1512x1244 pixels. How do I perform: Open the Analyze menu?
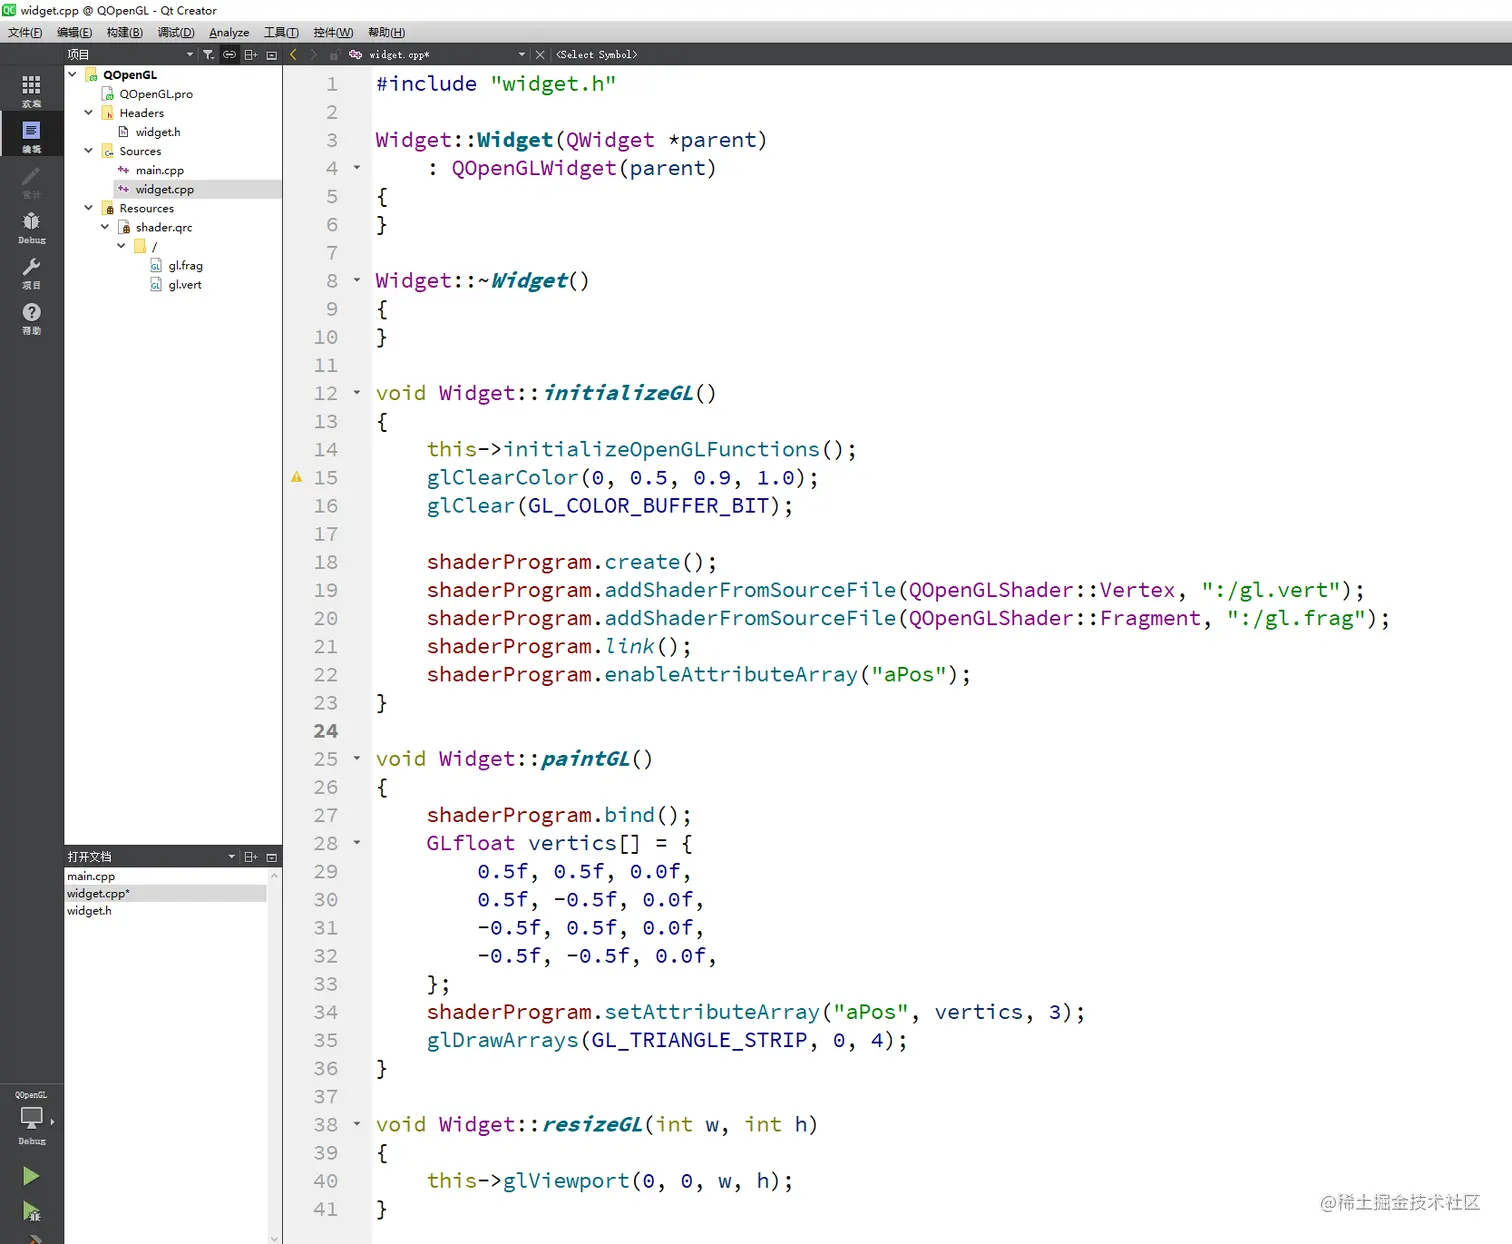click(x=229, y=33)
